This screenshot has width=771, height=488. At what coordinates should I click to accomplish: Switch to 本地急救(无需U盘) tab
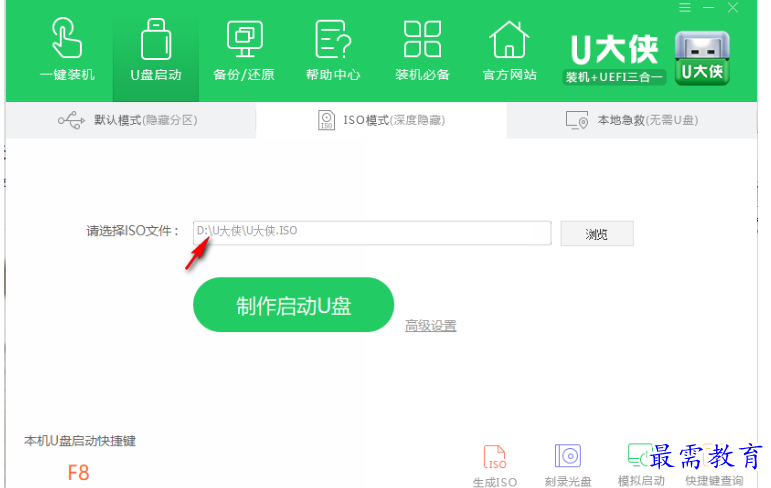pyautogui.click(x=632, y=120)
